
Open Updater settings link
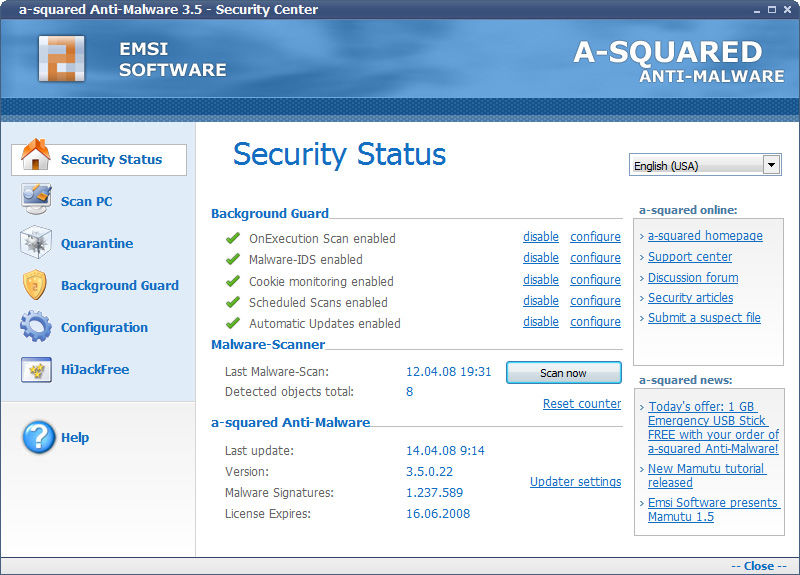[576, 482]
